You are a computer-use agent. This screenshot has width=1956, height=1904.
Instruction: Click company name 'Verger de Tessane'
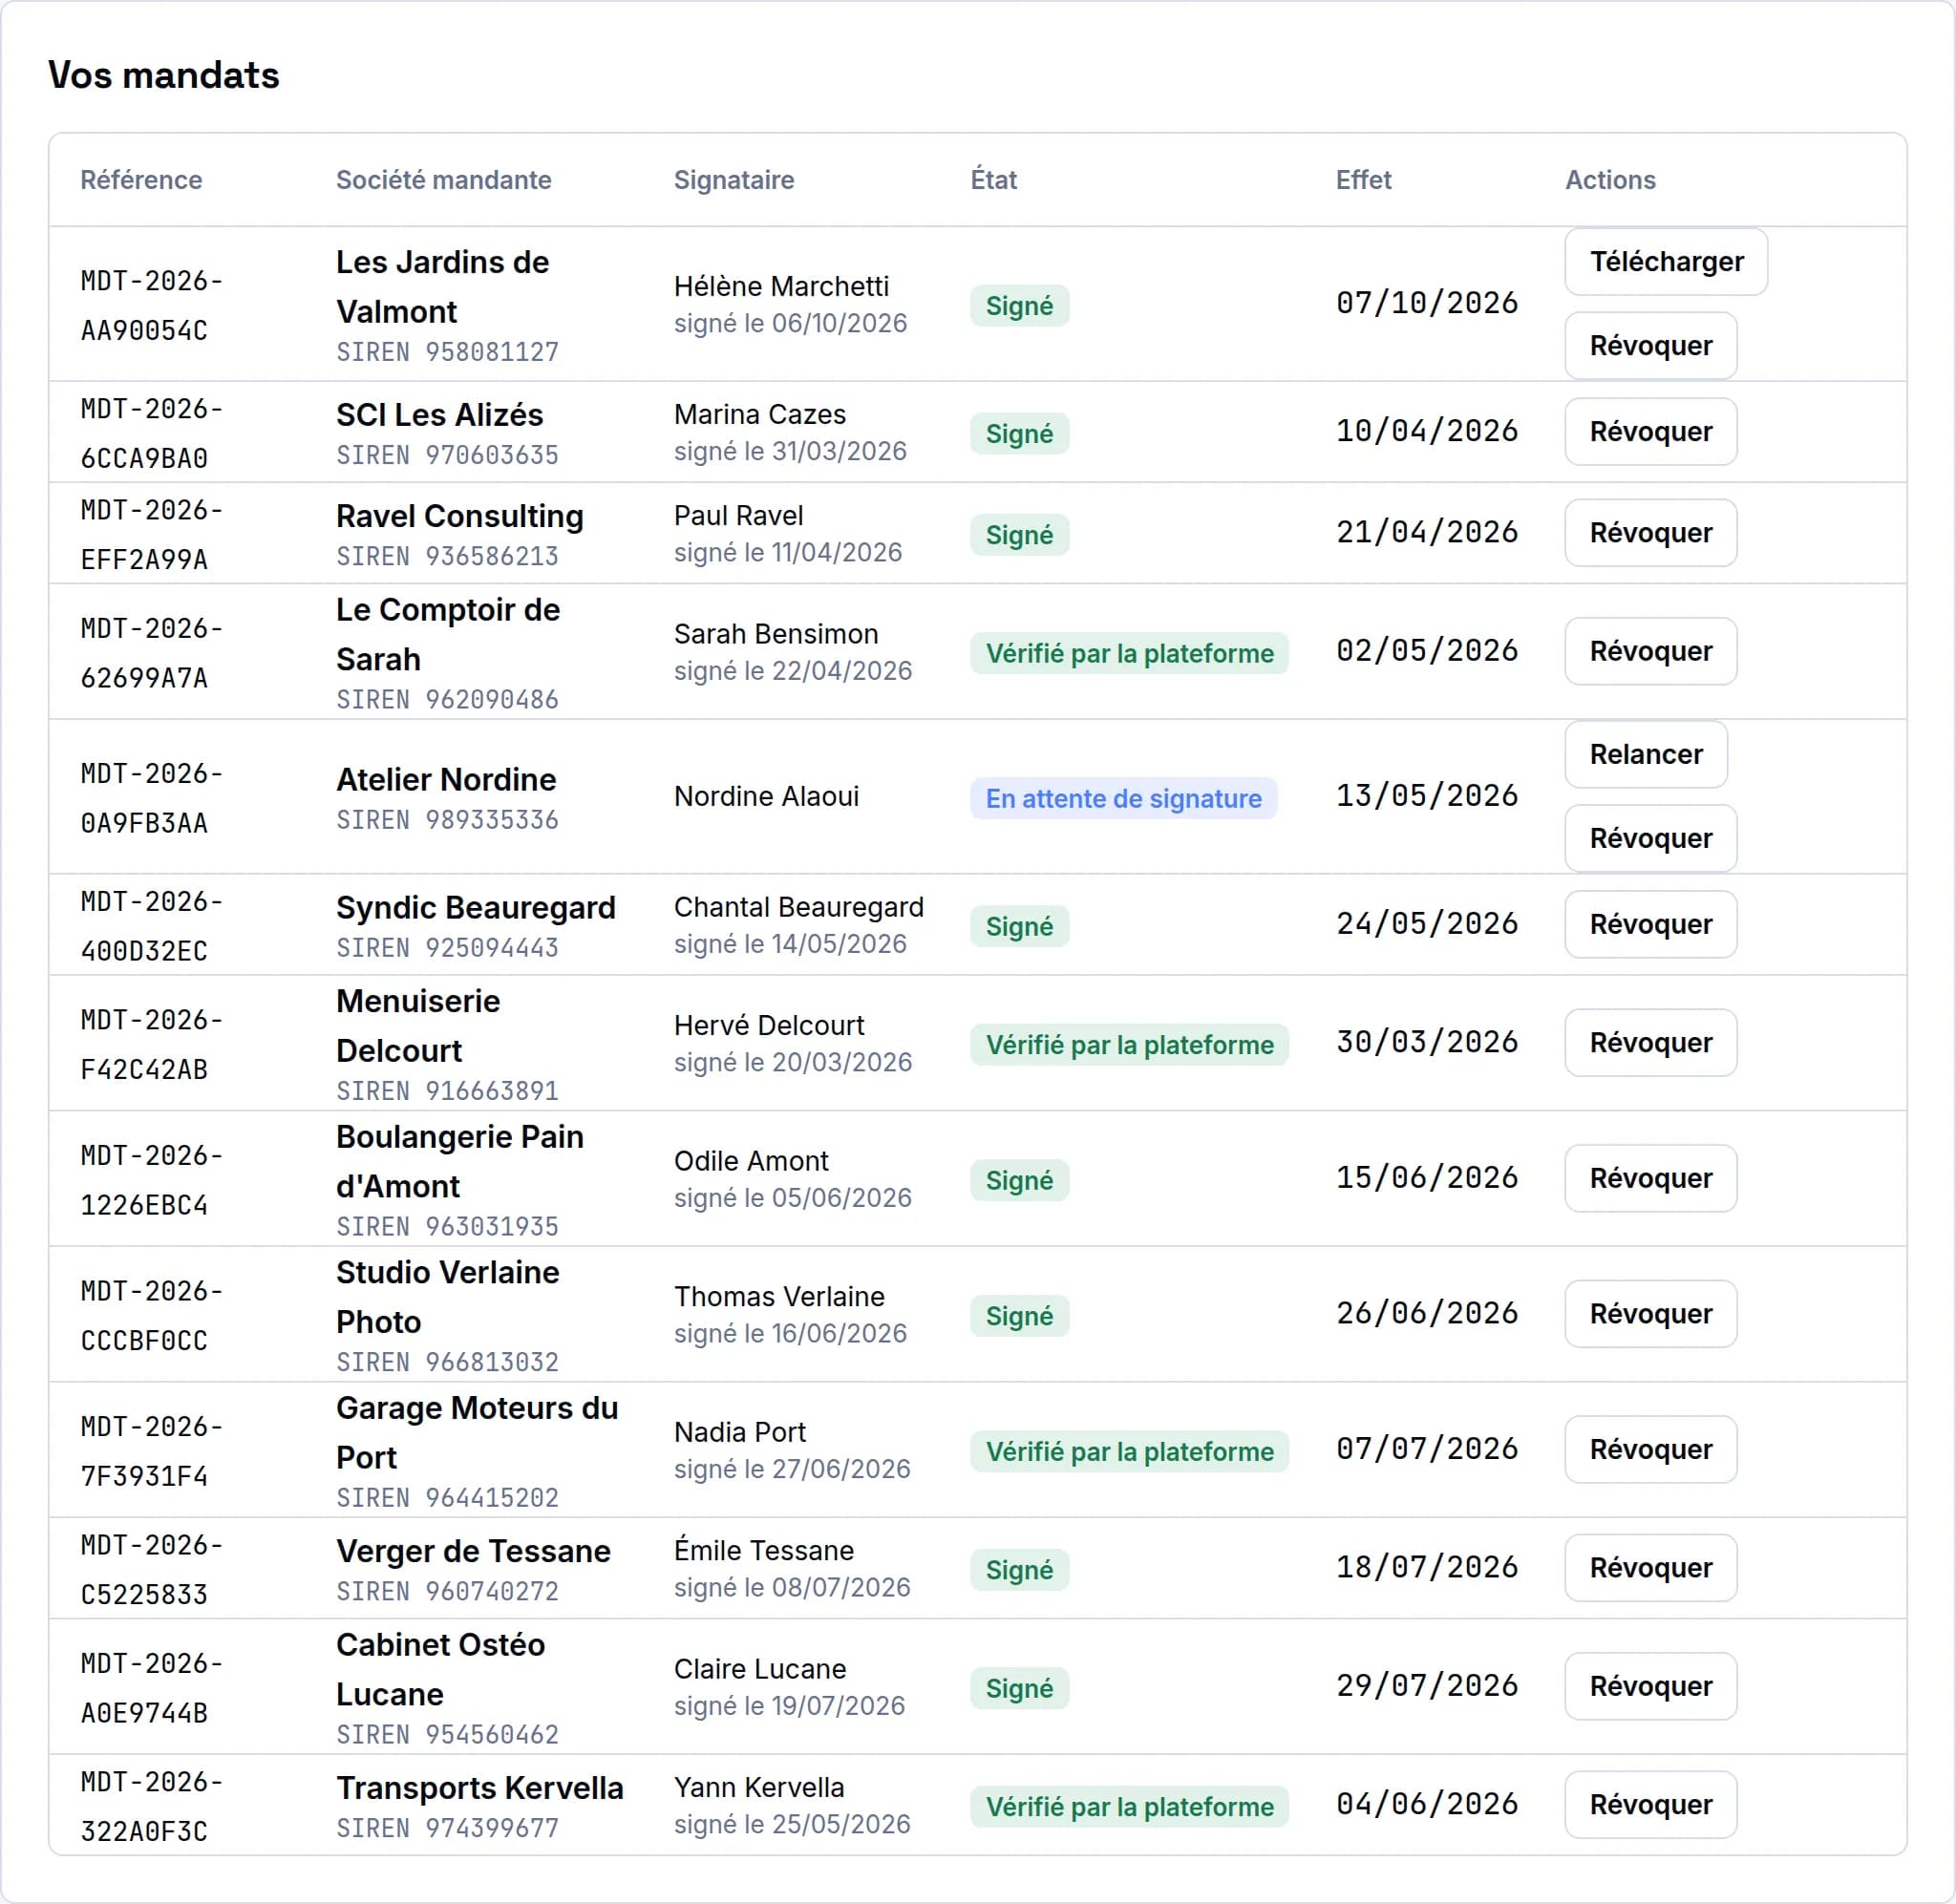pos(473,1551)
